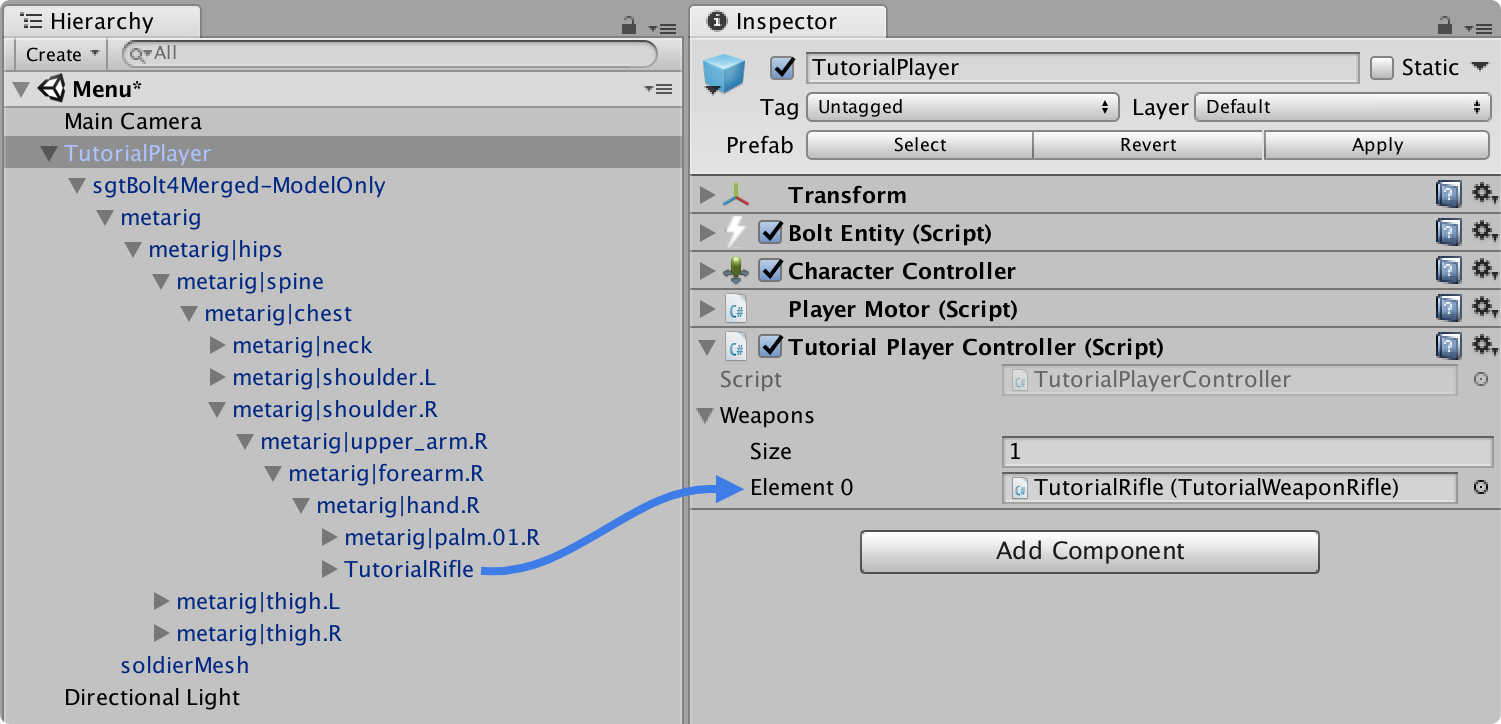Click the Transform axes icon
The image size is (1501, 724).
[736, 195]
